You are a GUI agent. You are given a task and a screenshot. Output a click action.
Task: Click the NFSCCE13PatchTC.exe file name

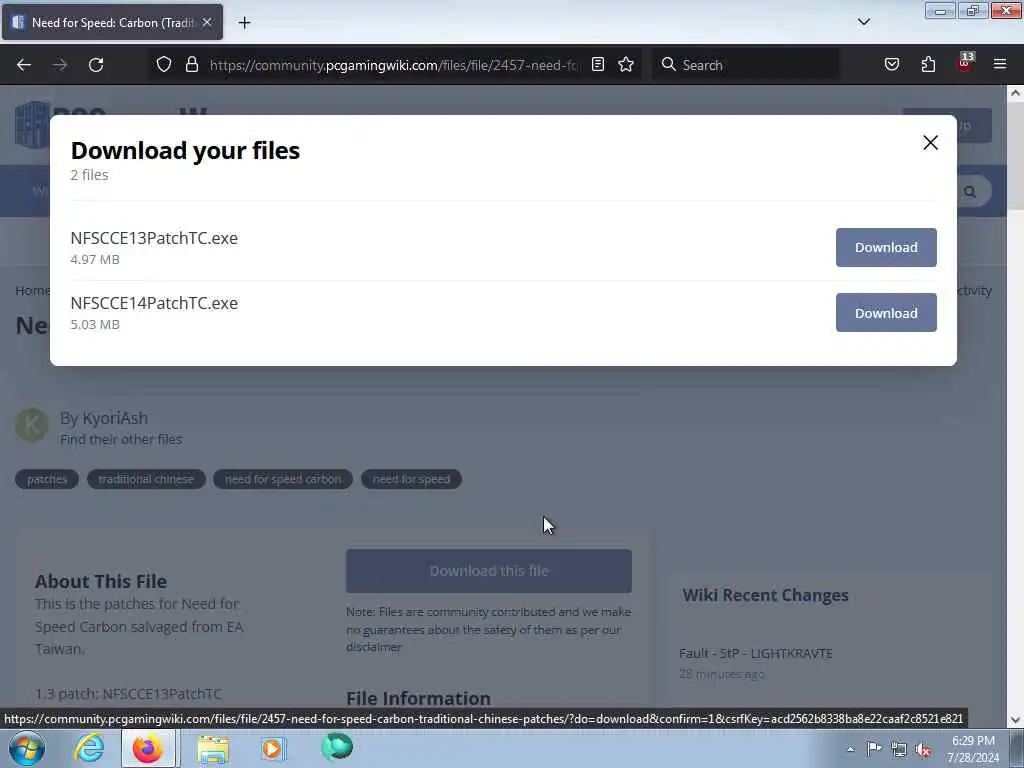154,238
